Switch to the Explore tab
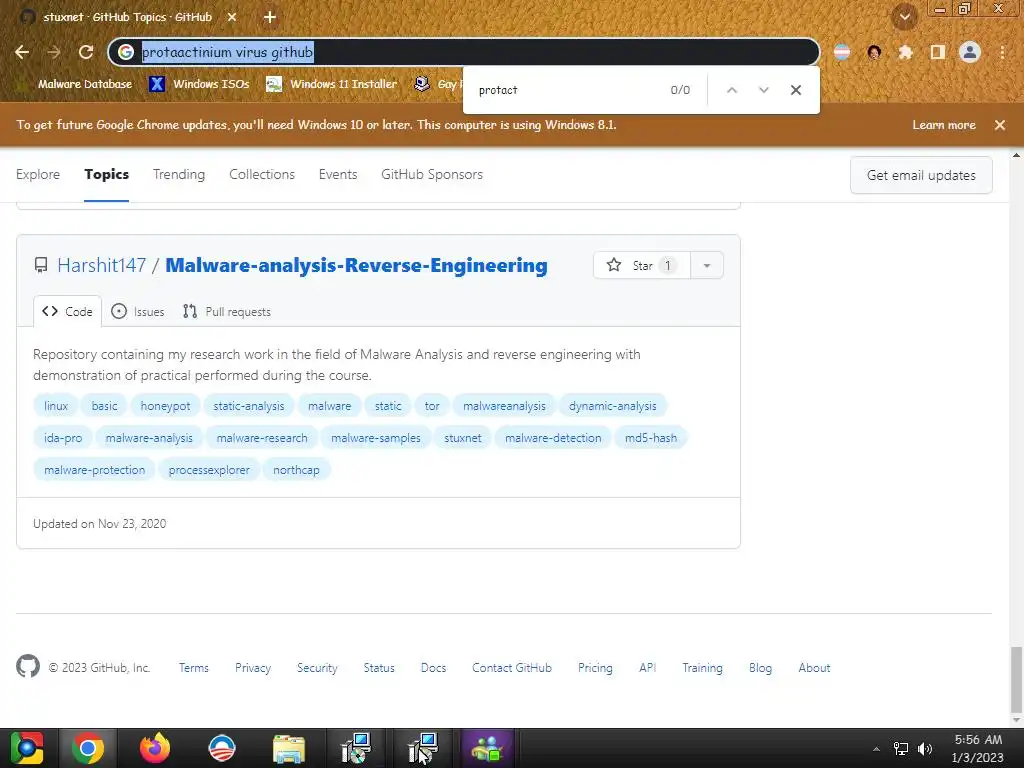The width and height of the screenshot is (1024, 768). [x=38, y=174]
